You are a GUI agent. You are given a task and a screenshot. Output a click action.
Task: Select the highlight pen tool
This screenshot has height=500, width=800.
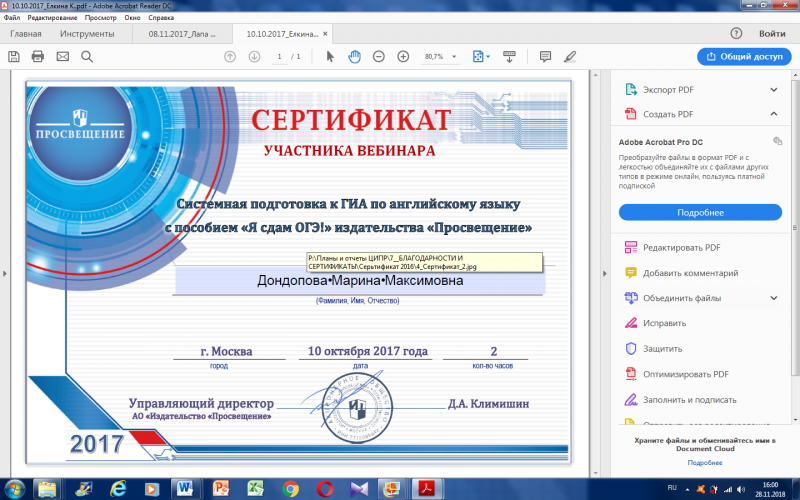point(570,57)
